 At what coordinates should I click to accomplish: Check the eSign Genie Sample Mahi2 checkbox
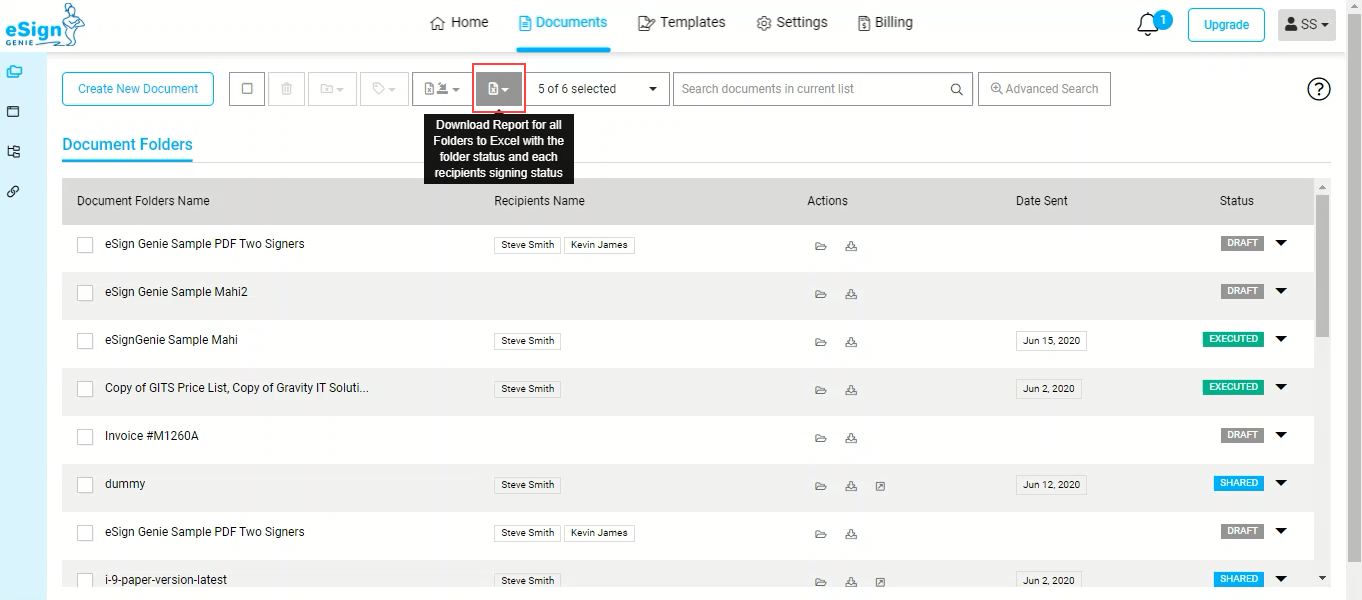[85, 293]
